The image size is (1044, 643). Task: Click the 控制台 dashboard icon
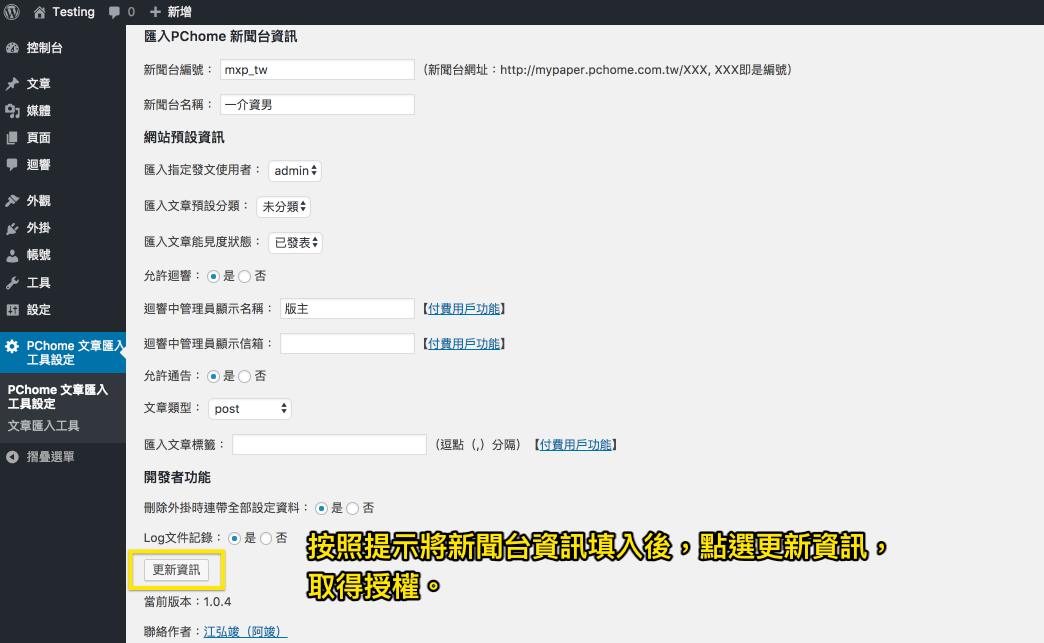click(12, 48)
